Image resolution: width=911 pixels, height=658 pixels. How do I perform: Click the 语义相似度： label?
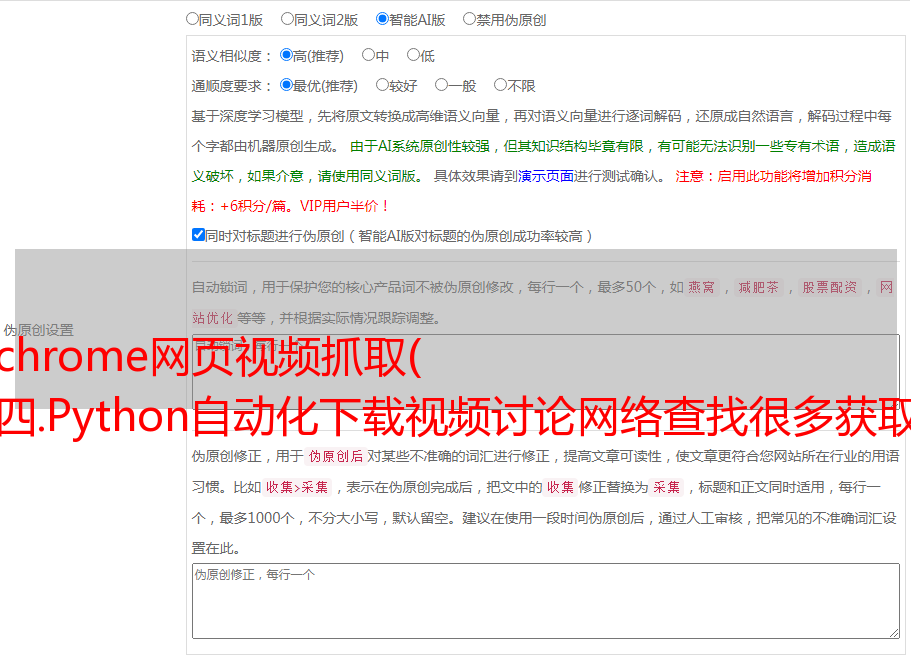[x=232, y=56]
